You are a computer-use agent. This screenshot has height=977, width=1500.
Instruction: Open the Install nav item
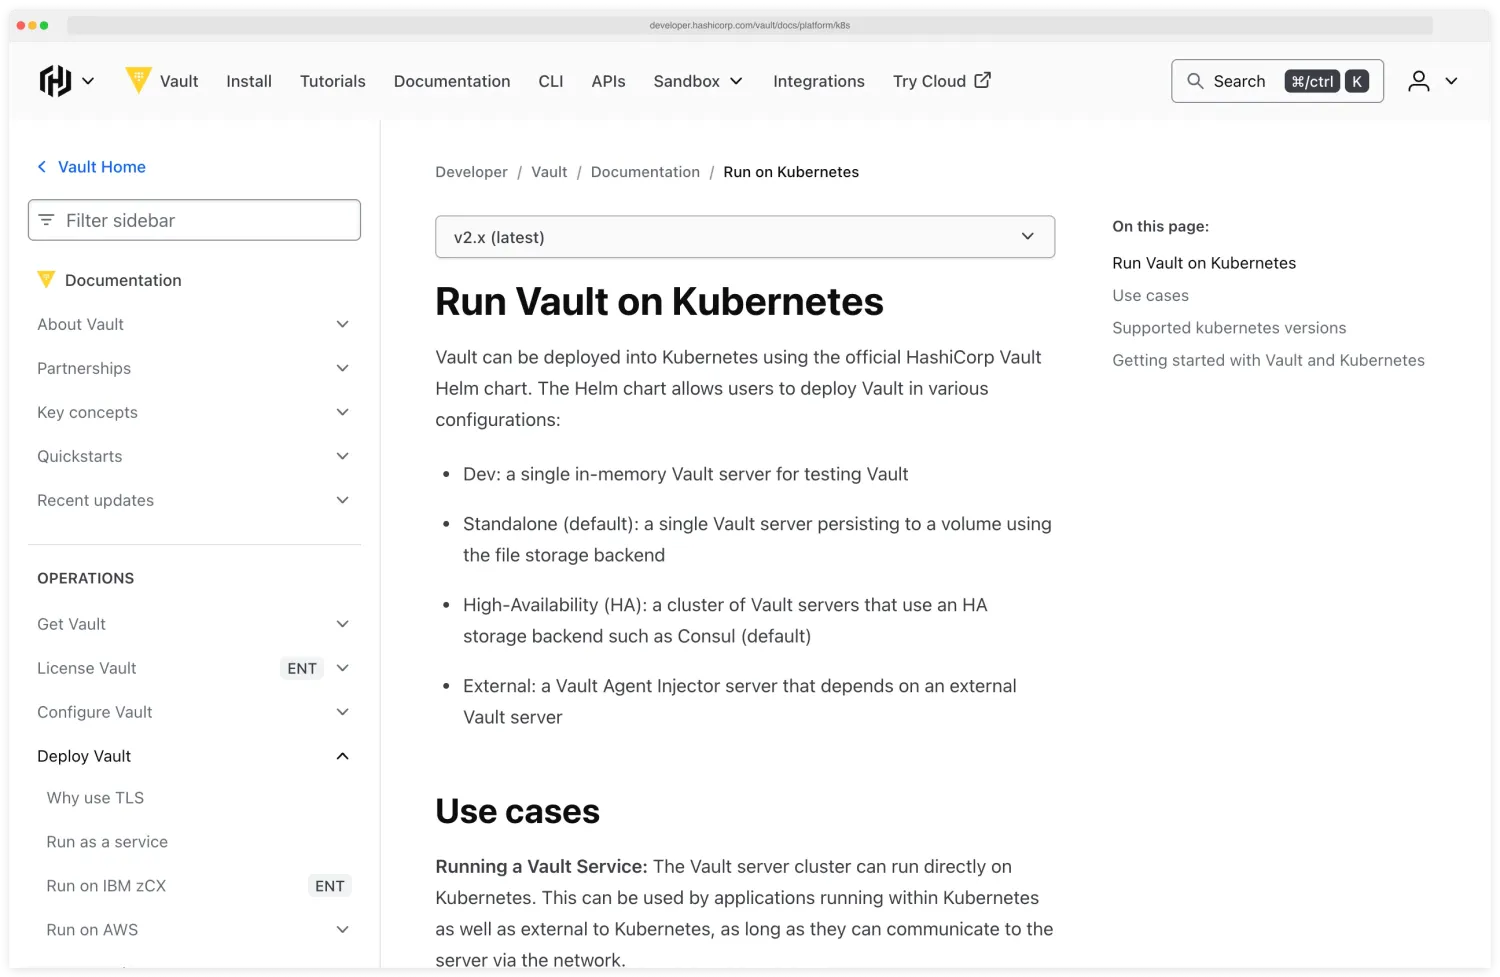(x=249, y=81)
